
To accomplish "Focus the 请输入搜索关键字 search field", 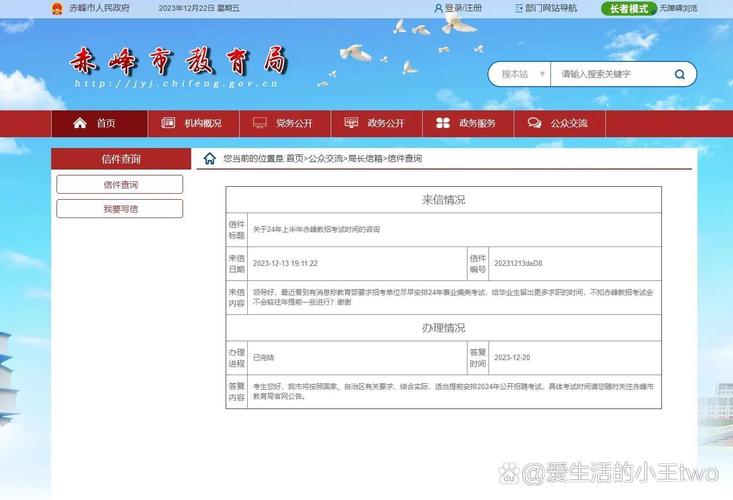I will 608,74.
